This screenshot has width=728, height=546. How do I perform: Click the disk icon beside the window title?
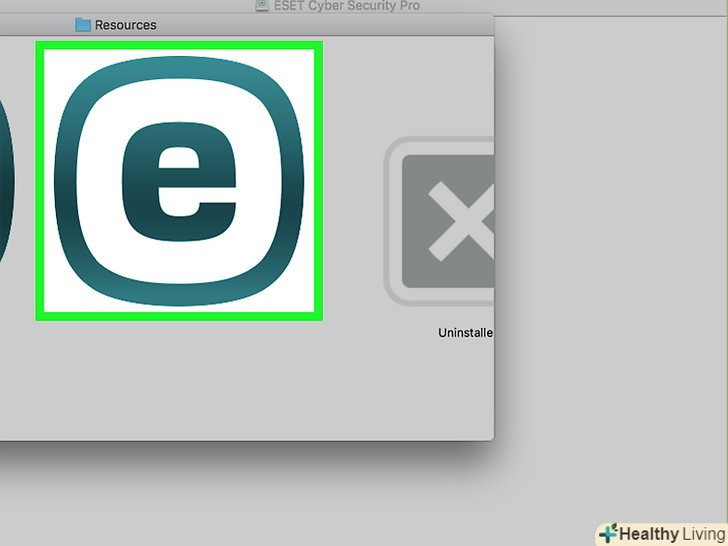tap(262, 6)
